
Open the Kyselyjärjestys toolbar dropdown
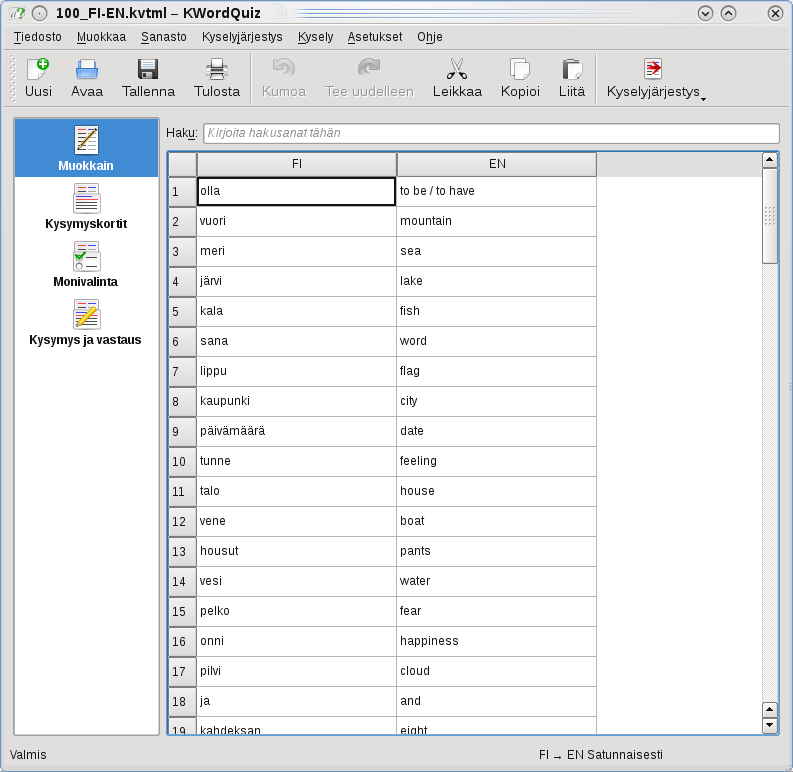[x=655, y=78]
